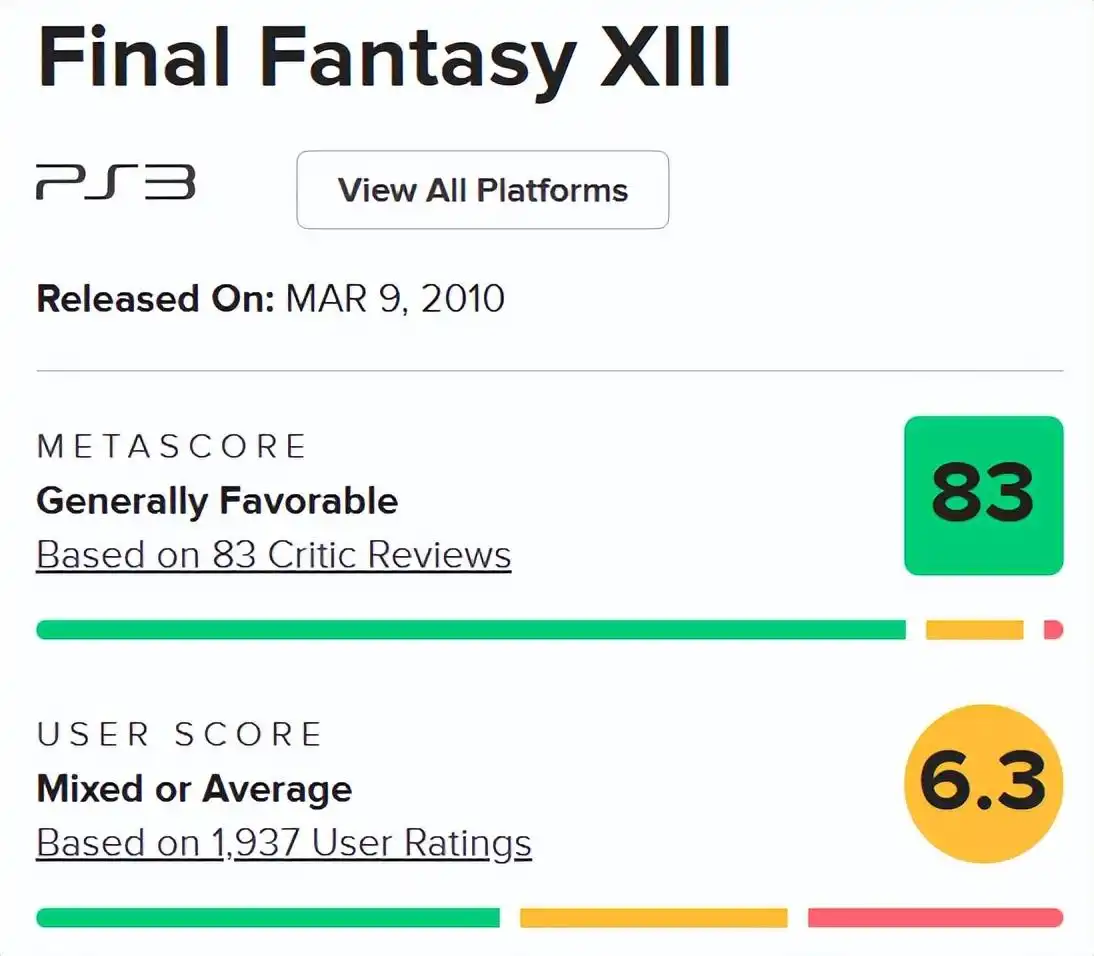Click the MAR 9, 2010 release date
Viewport: 1094px width, 956px height.
click(395, 299)
